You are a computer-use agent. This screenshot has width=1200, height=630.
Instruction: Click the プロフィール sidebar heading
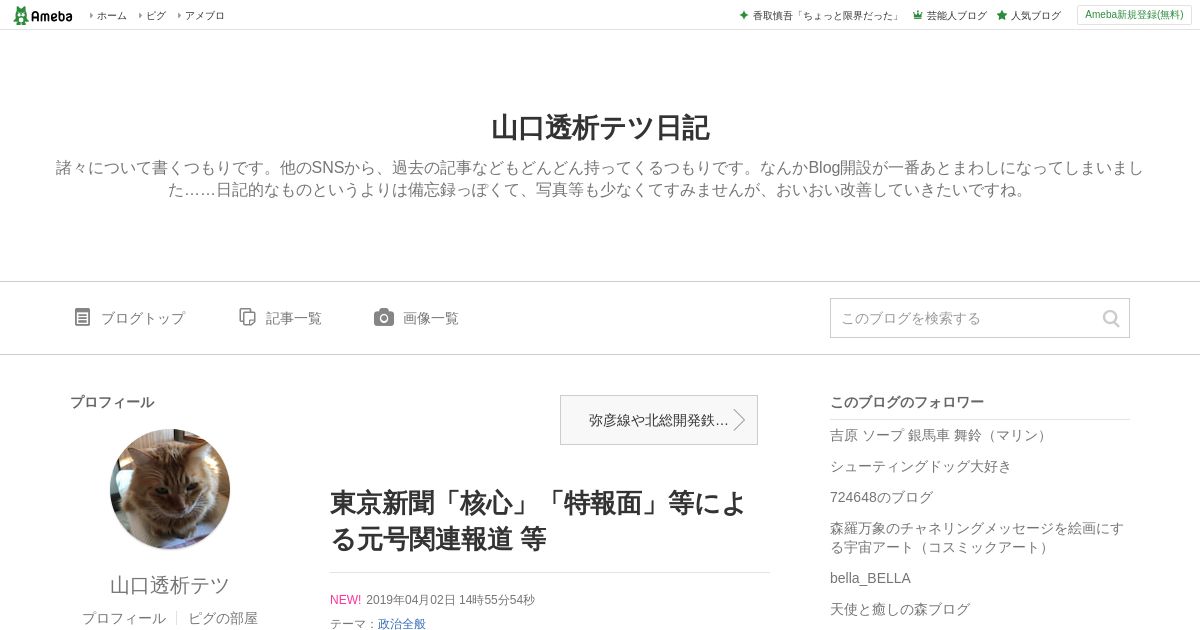112,402
